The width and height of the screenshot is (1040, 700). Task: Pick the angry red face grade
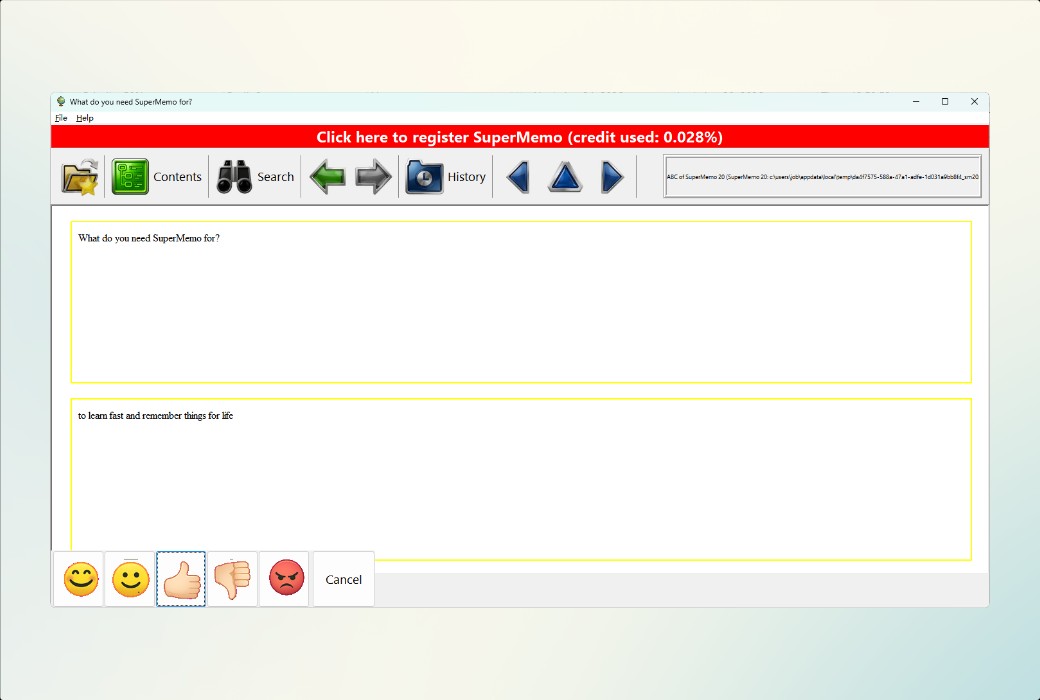[285, 579]
